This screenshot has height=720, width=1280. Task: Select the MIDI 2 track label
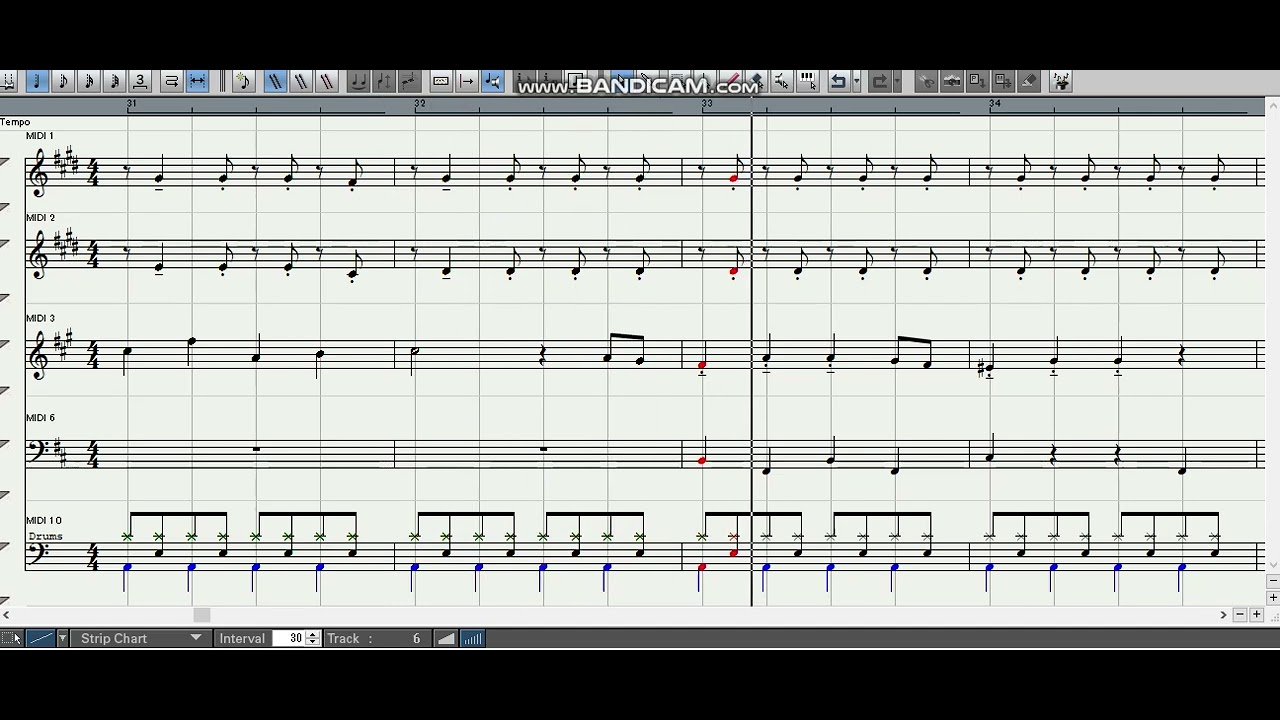(40, 218)
